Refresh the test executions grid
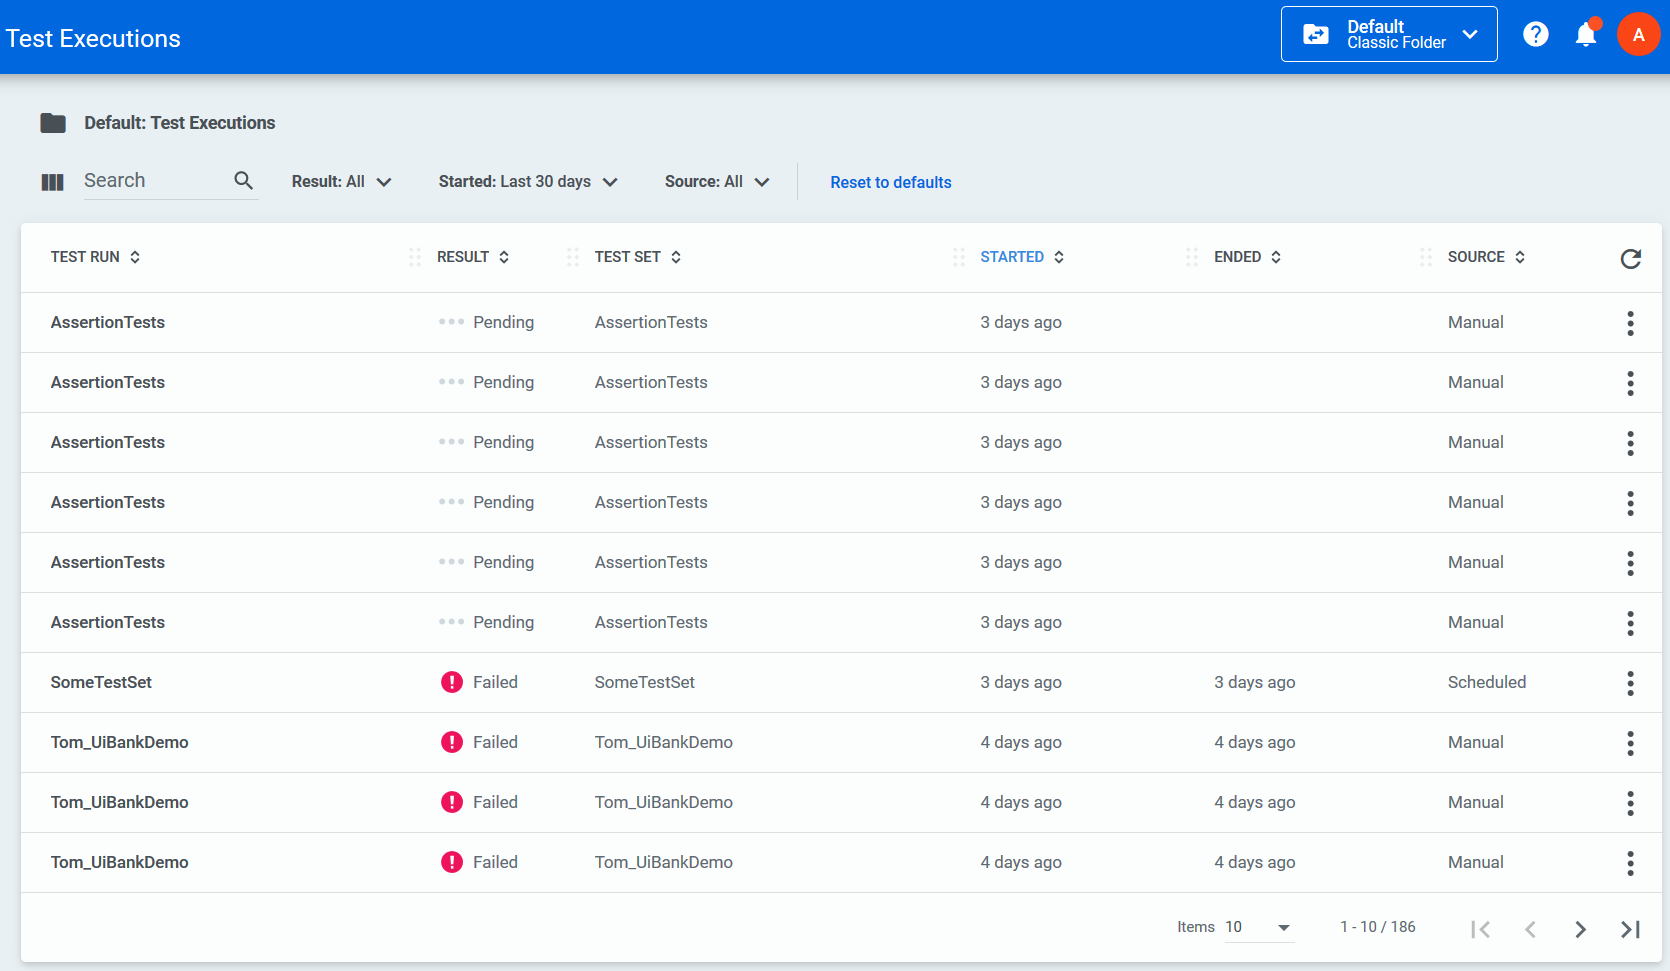This screenshot has height=971, width=1670. 1630,259
